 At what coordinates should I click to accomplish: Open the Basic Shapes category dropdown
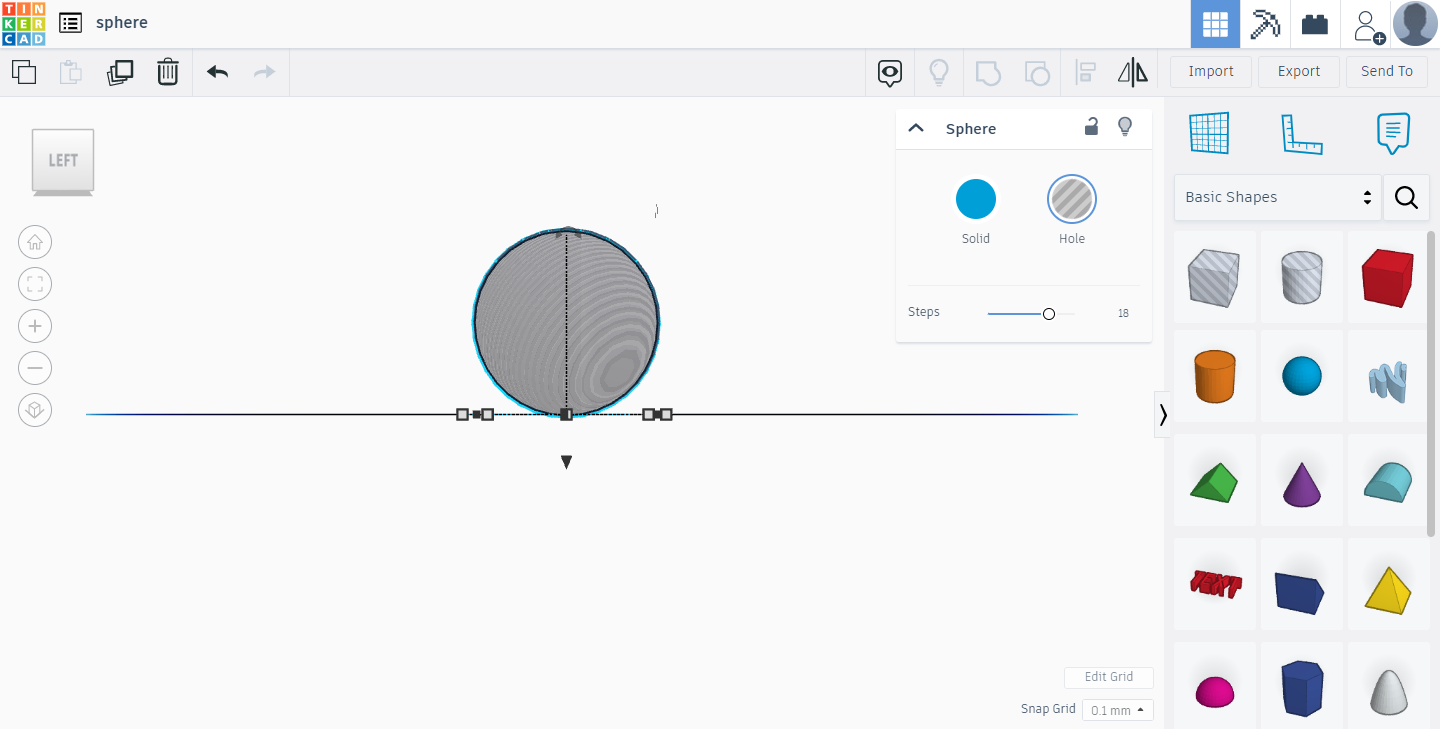point(1277,197)
